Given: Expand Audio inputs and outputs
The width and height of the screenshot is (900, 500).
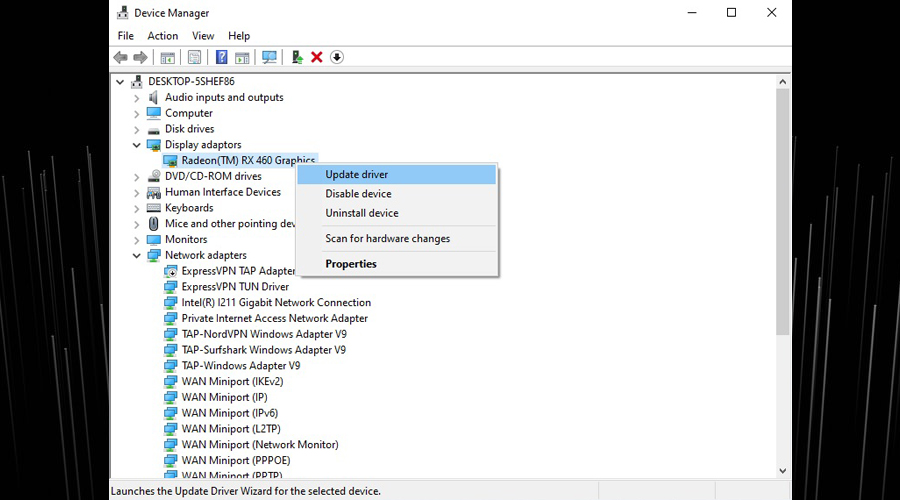Looking at the screenshot, I should coord(137,98).
